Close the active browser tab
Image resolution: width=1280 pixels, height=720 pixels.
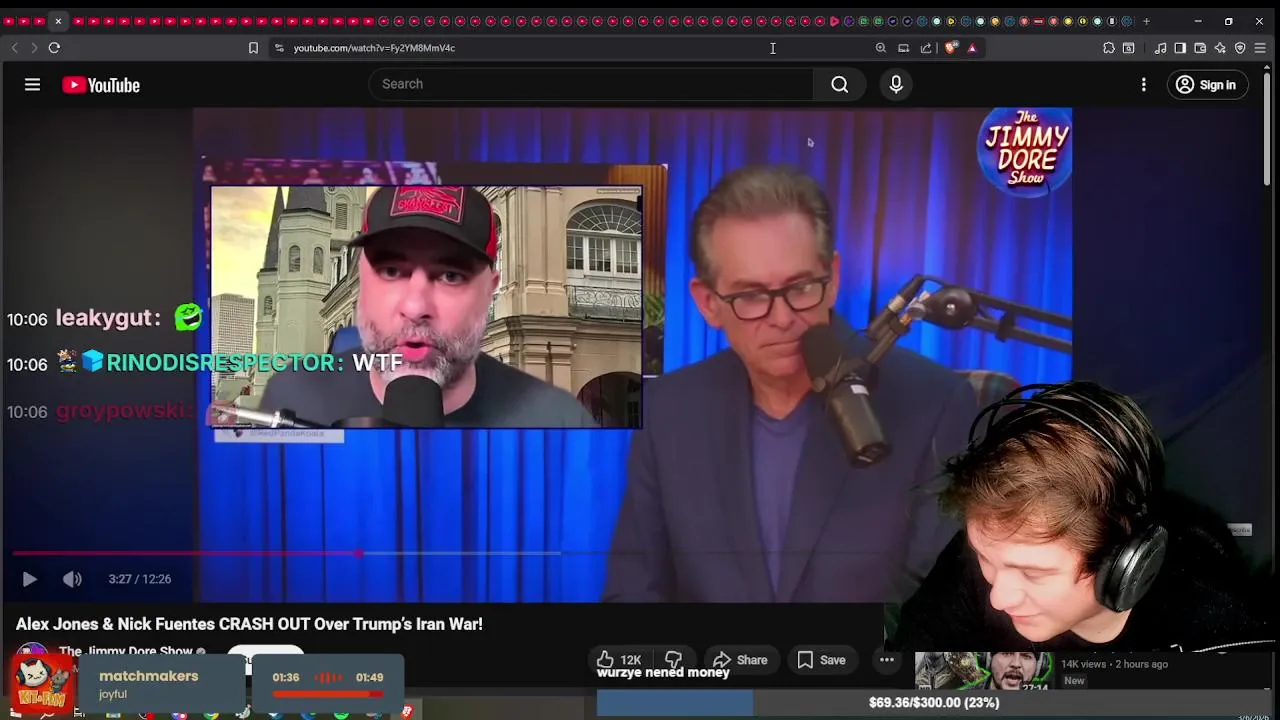click(x=58, y=21)
